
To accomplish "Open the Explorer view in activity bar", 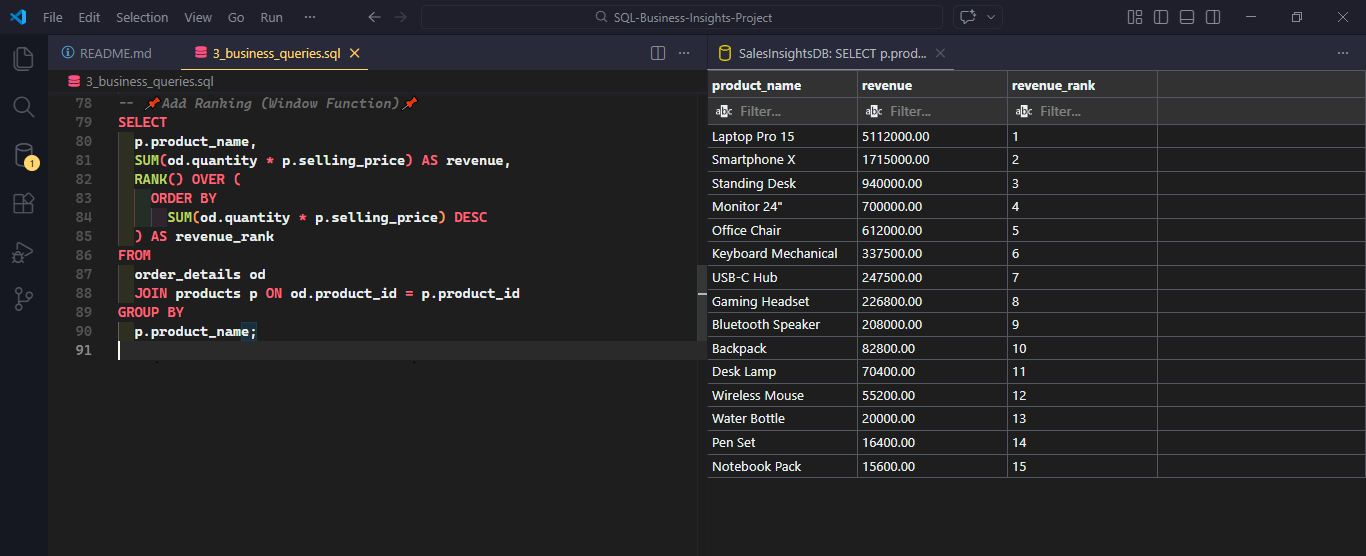I will pos(23,59).
